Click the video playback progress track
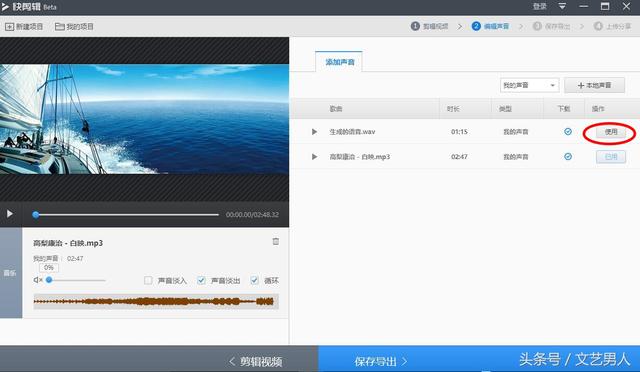This screenshot has height=372, width=640. coord(127,214)
